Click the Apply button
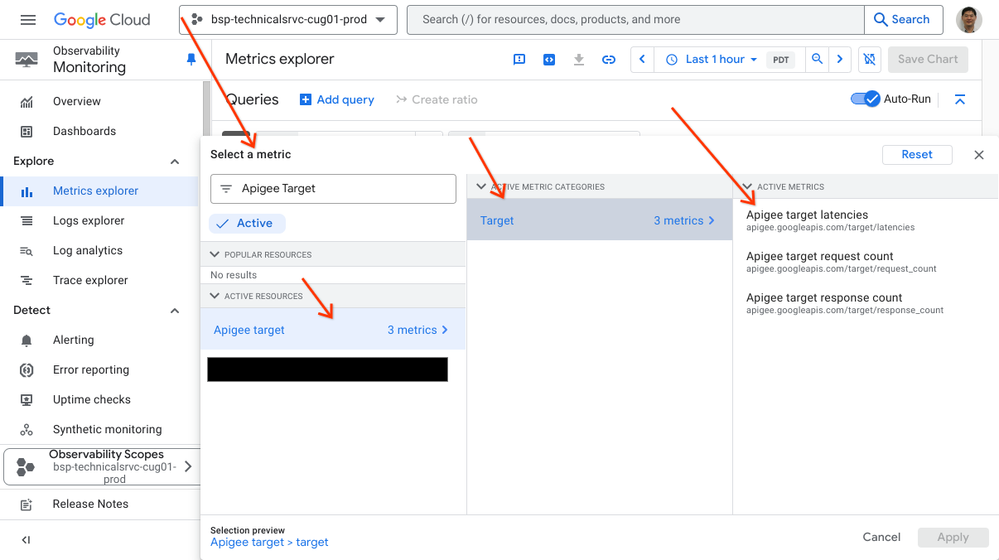The image size is (999, 560). click(952, 538)
